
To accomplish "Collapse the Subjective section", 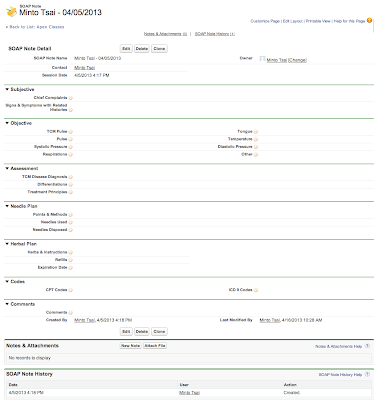I will pyautogui.click(x=7, y=89).
